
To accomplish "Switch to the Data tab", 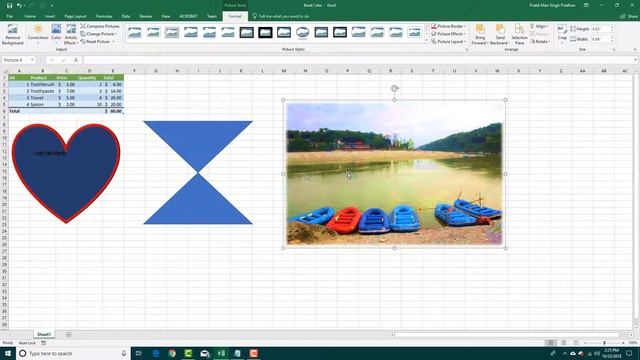I will pyautogui.click(x=126, y=16).
